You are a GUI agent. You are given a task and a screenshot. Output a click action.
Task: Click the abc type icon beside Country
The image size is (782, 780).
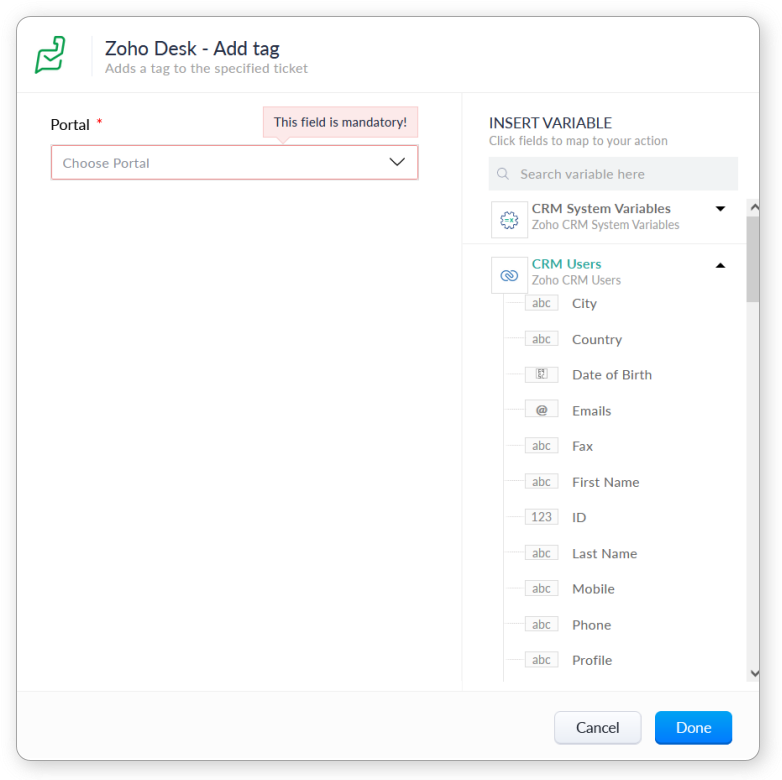tap(542, 339)
